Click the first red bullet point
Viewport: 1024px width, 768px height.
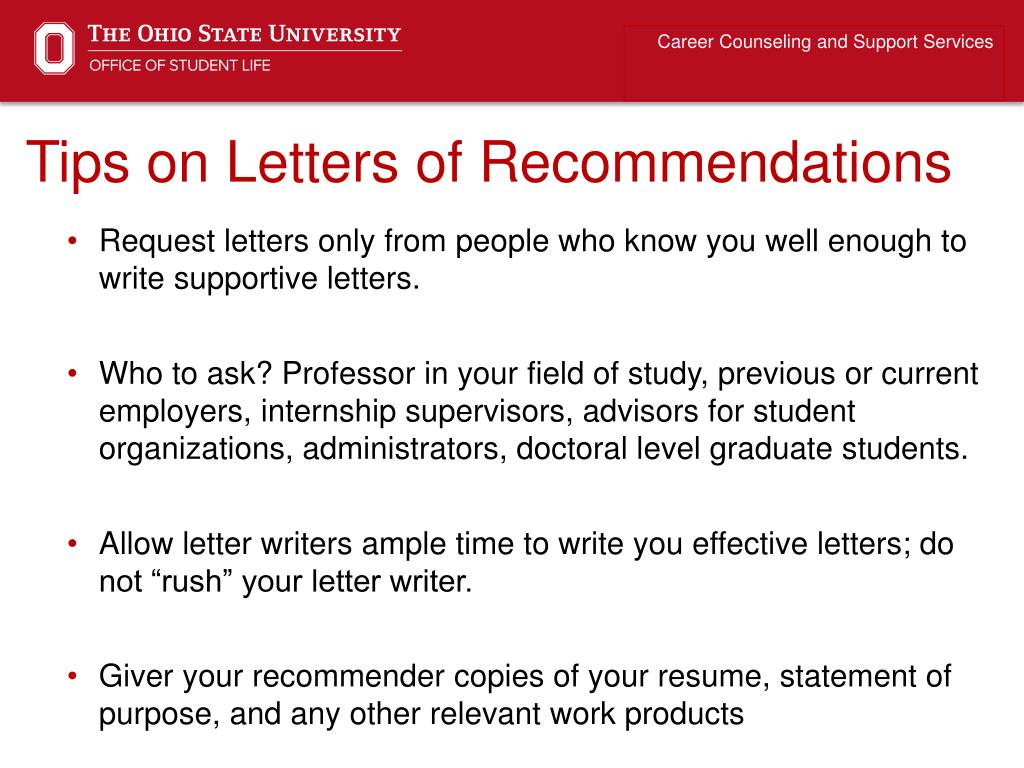point(72,241)
